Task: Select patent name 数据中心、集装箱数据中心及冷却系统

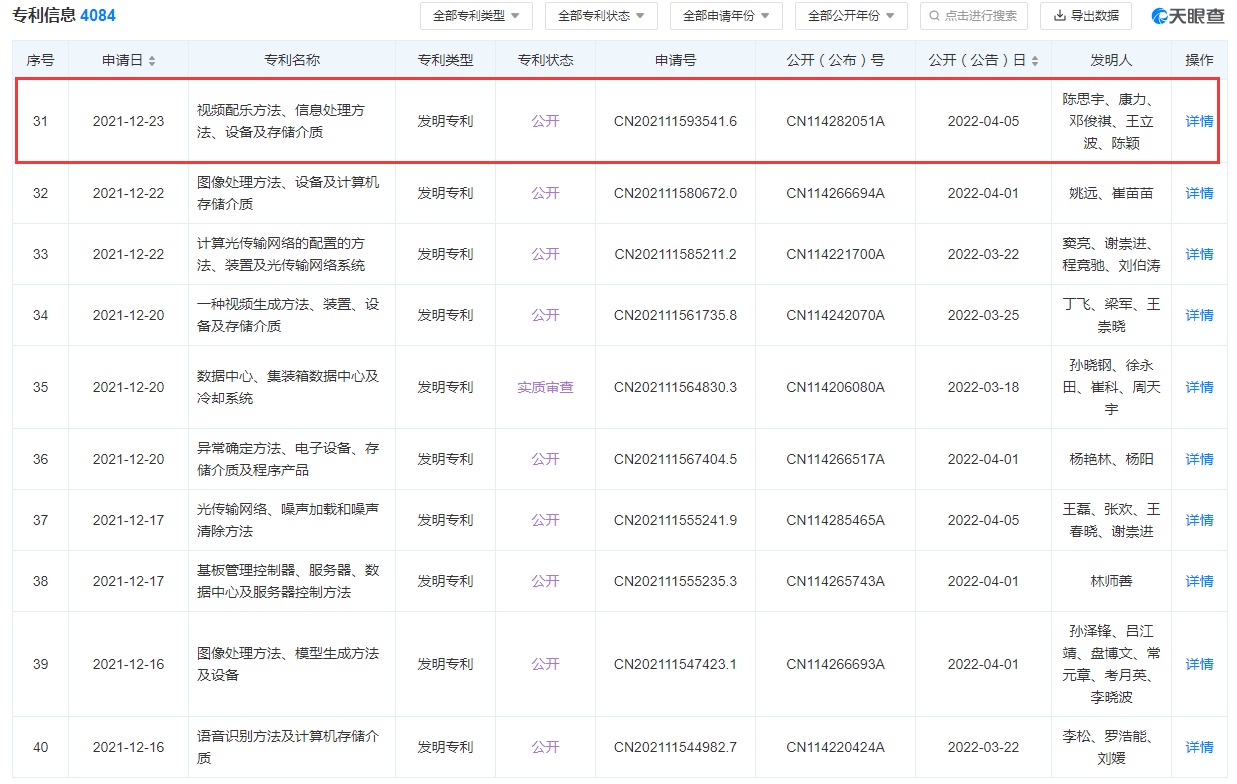Action: [x=288, y=387]
